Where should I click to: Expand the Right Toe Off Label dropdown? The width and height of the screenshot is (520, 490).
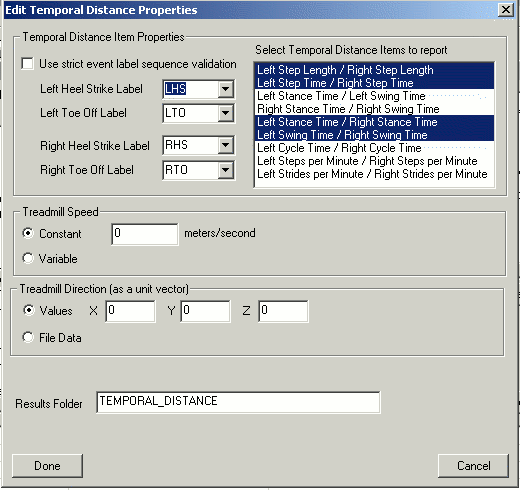[226, 170]
